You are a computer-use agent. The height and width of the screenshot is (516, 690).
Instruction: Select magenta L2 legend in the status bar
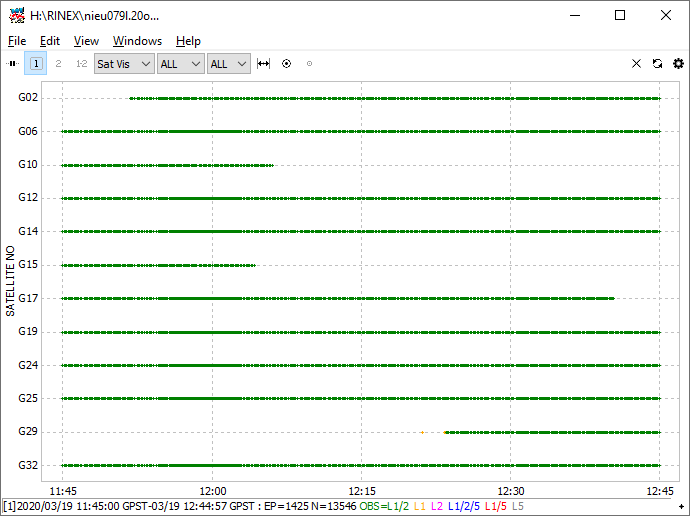pos(437,506)
